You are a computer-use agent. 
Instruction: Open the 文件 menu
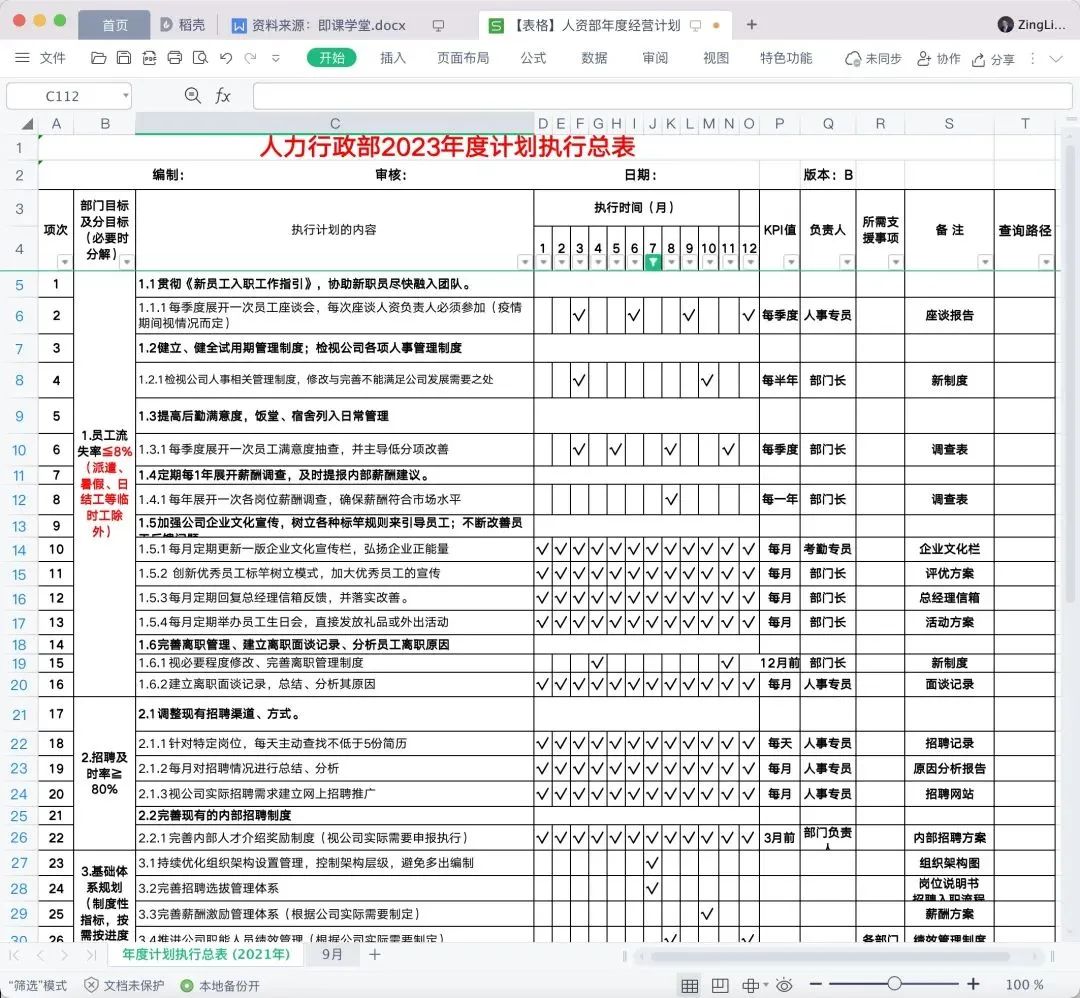(x=52, y=59)
